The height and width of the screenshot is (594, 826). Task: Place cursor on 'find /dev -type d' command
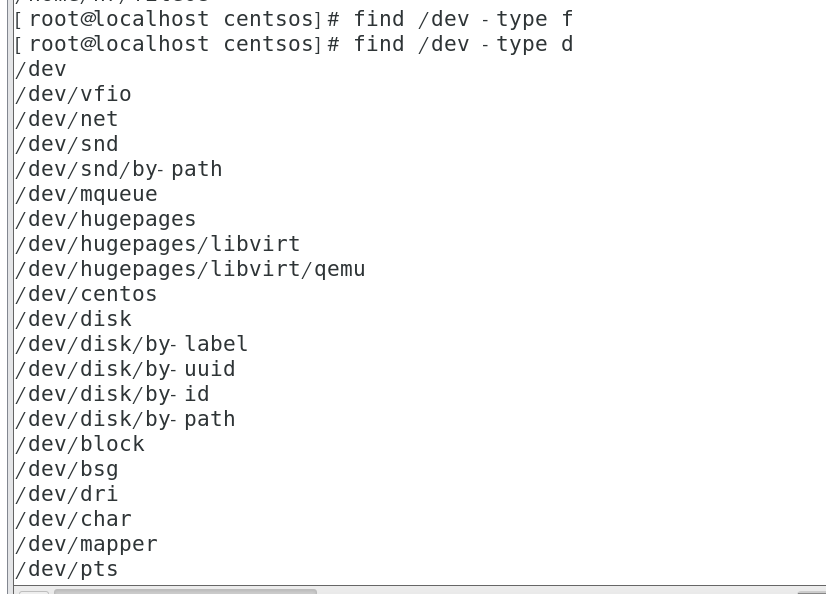coord(462,44)
